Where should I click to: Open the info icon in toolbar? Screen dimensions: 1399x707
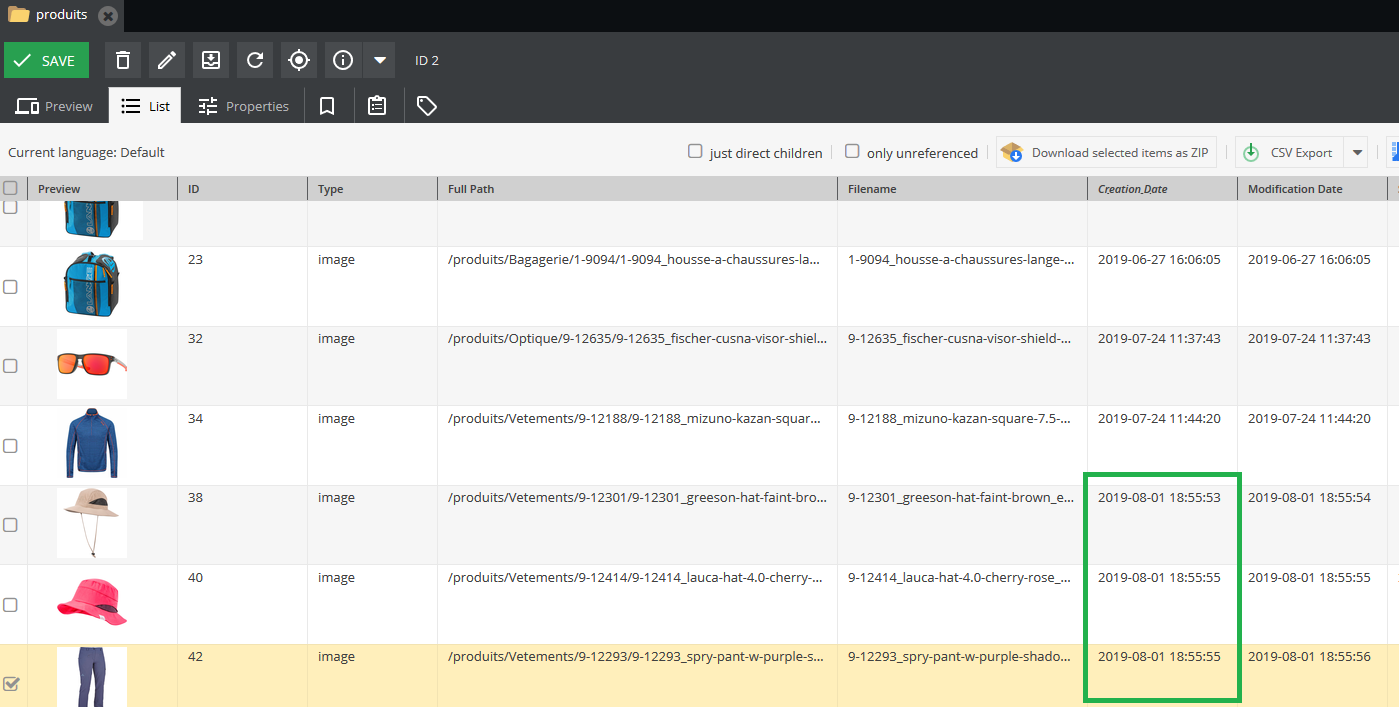pos(343,60)
